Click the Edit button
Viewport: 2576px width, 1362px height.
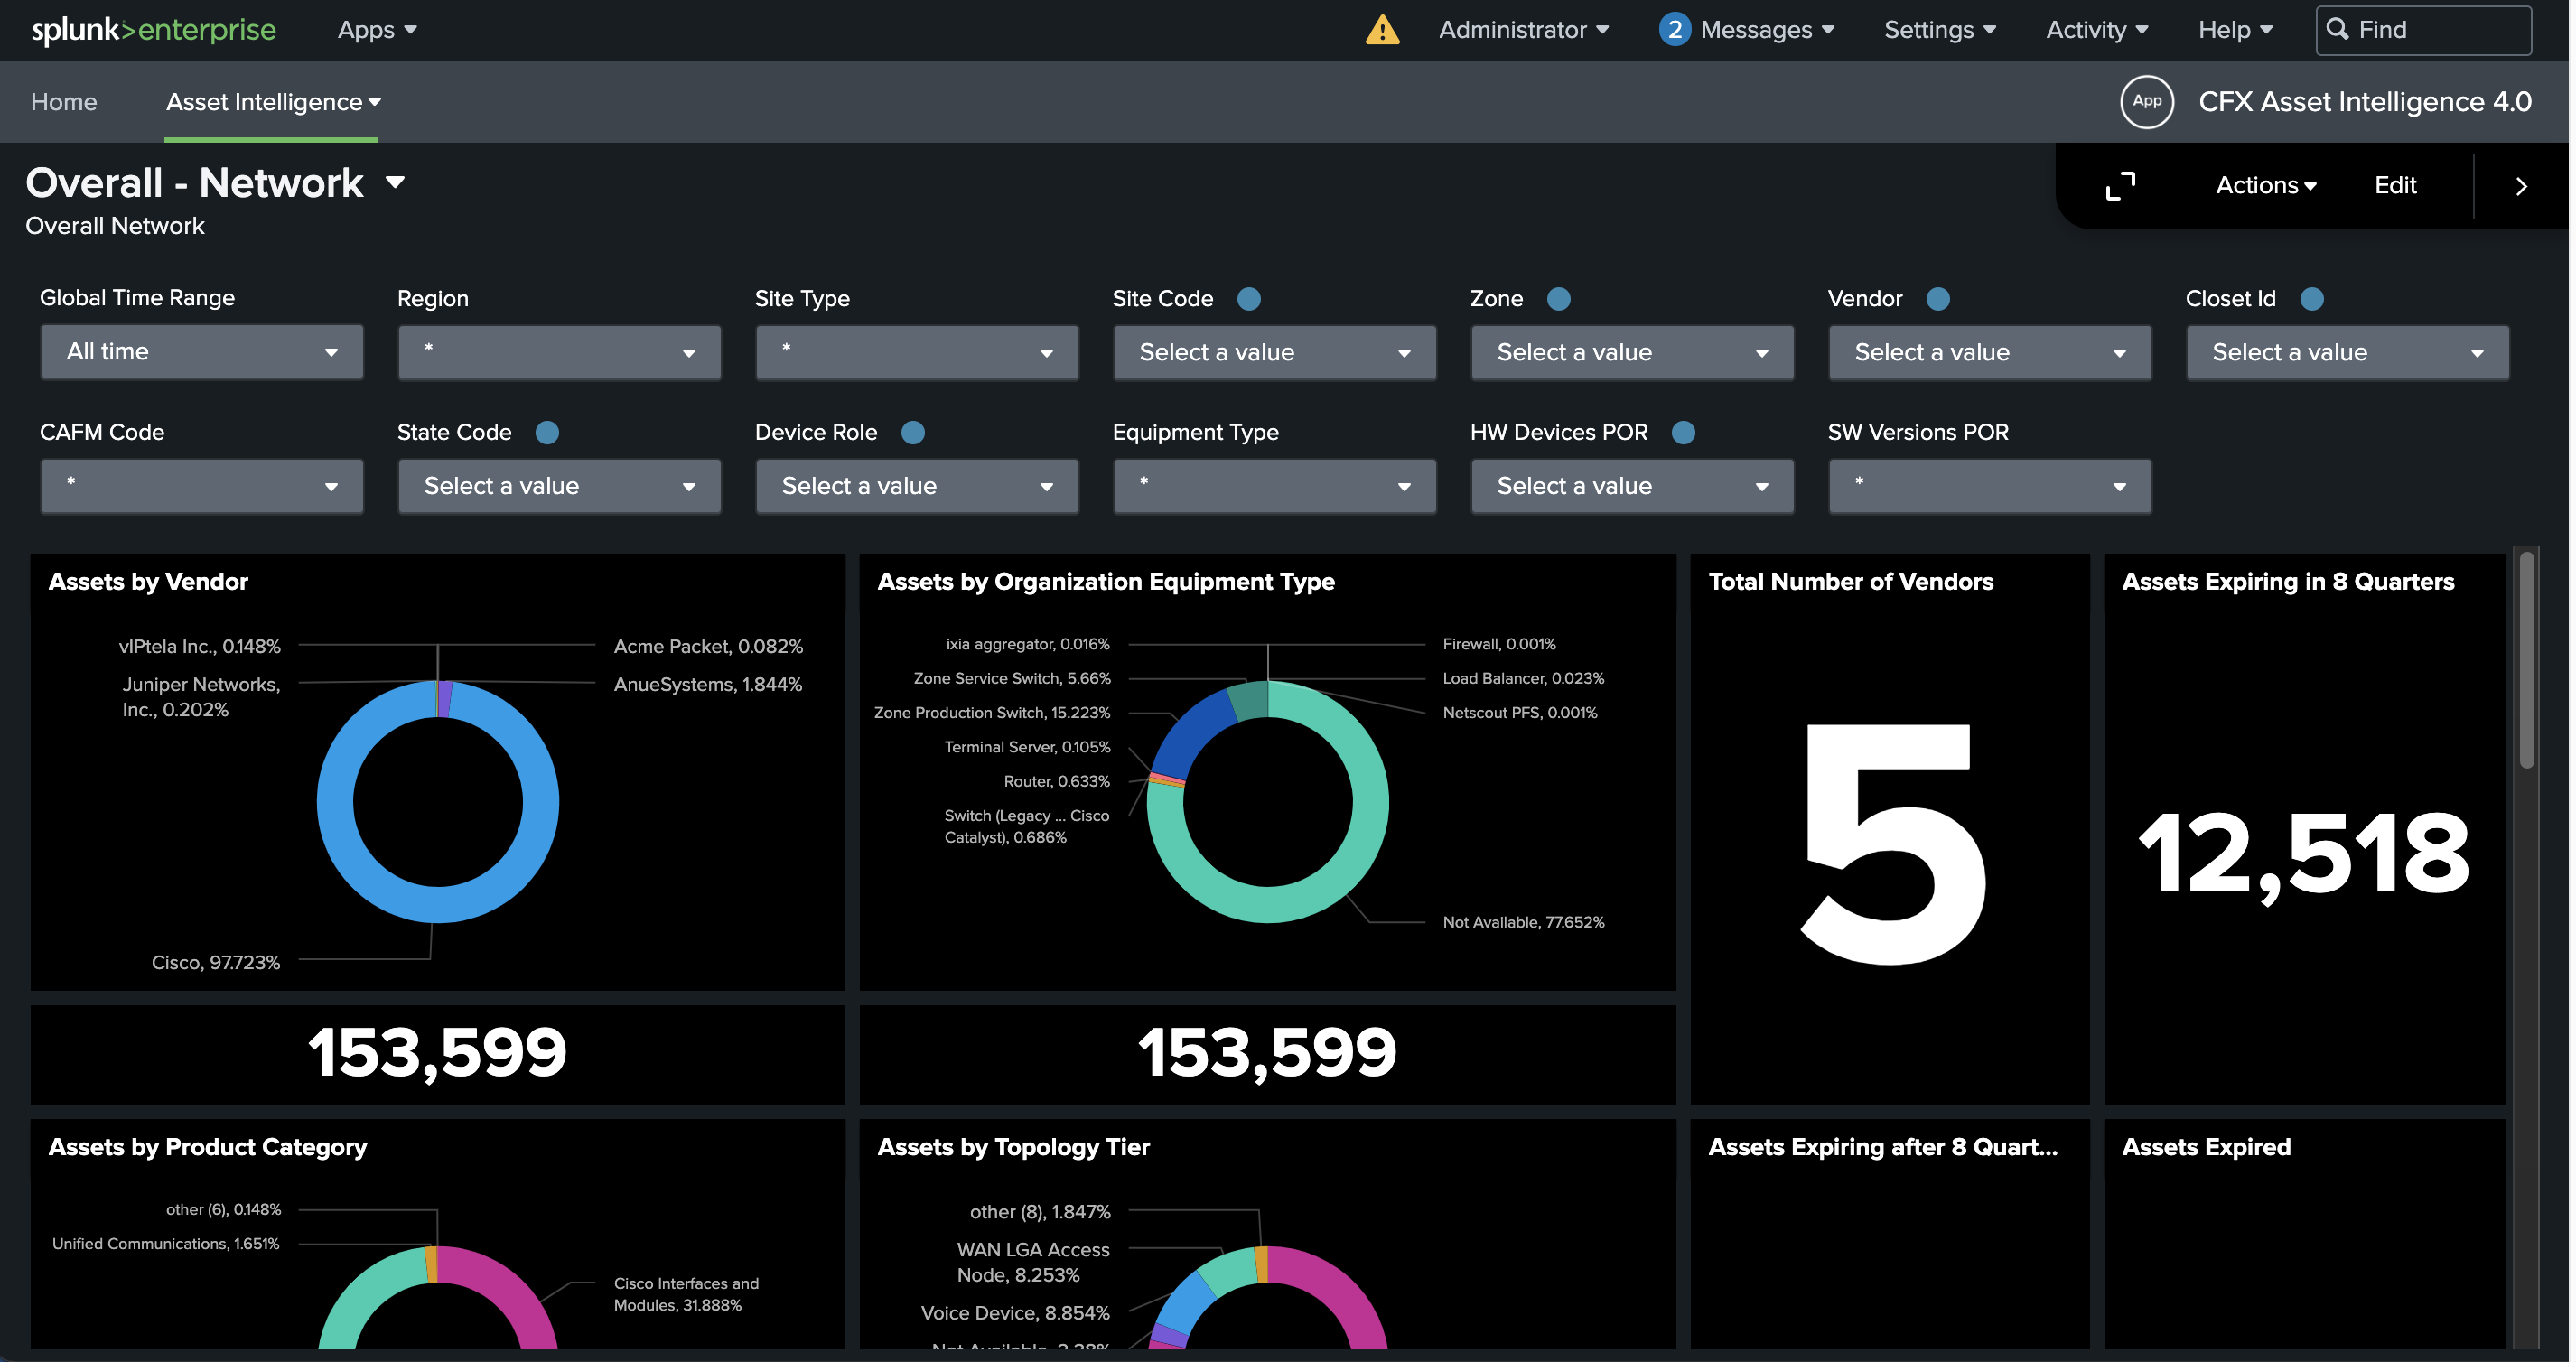[x=2395, y=186]
